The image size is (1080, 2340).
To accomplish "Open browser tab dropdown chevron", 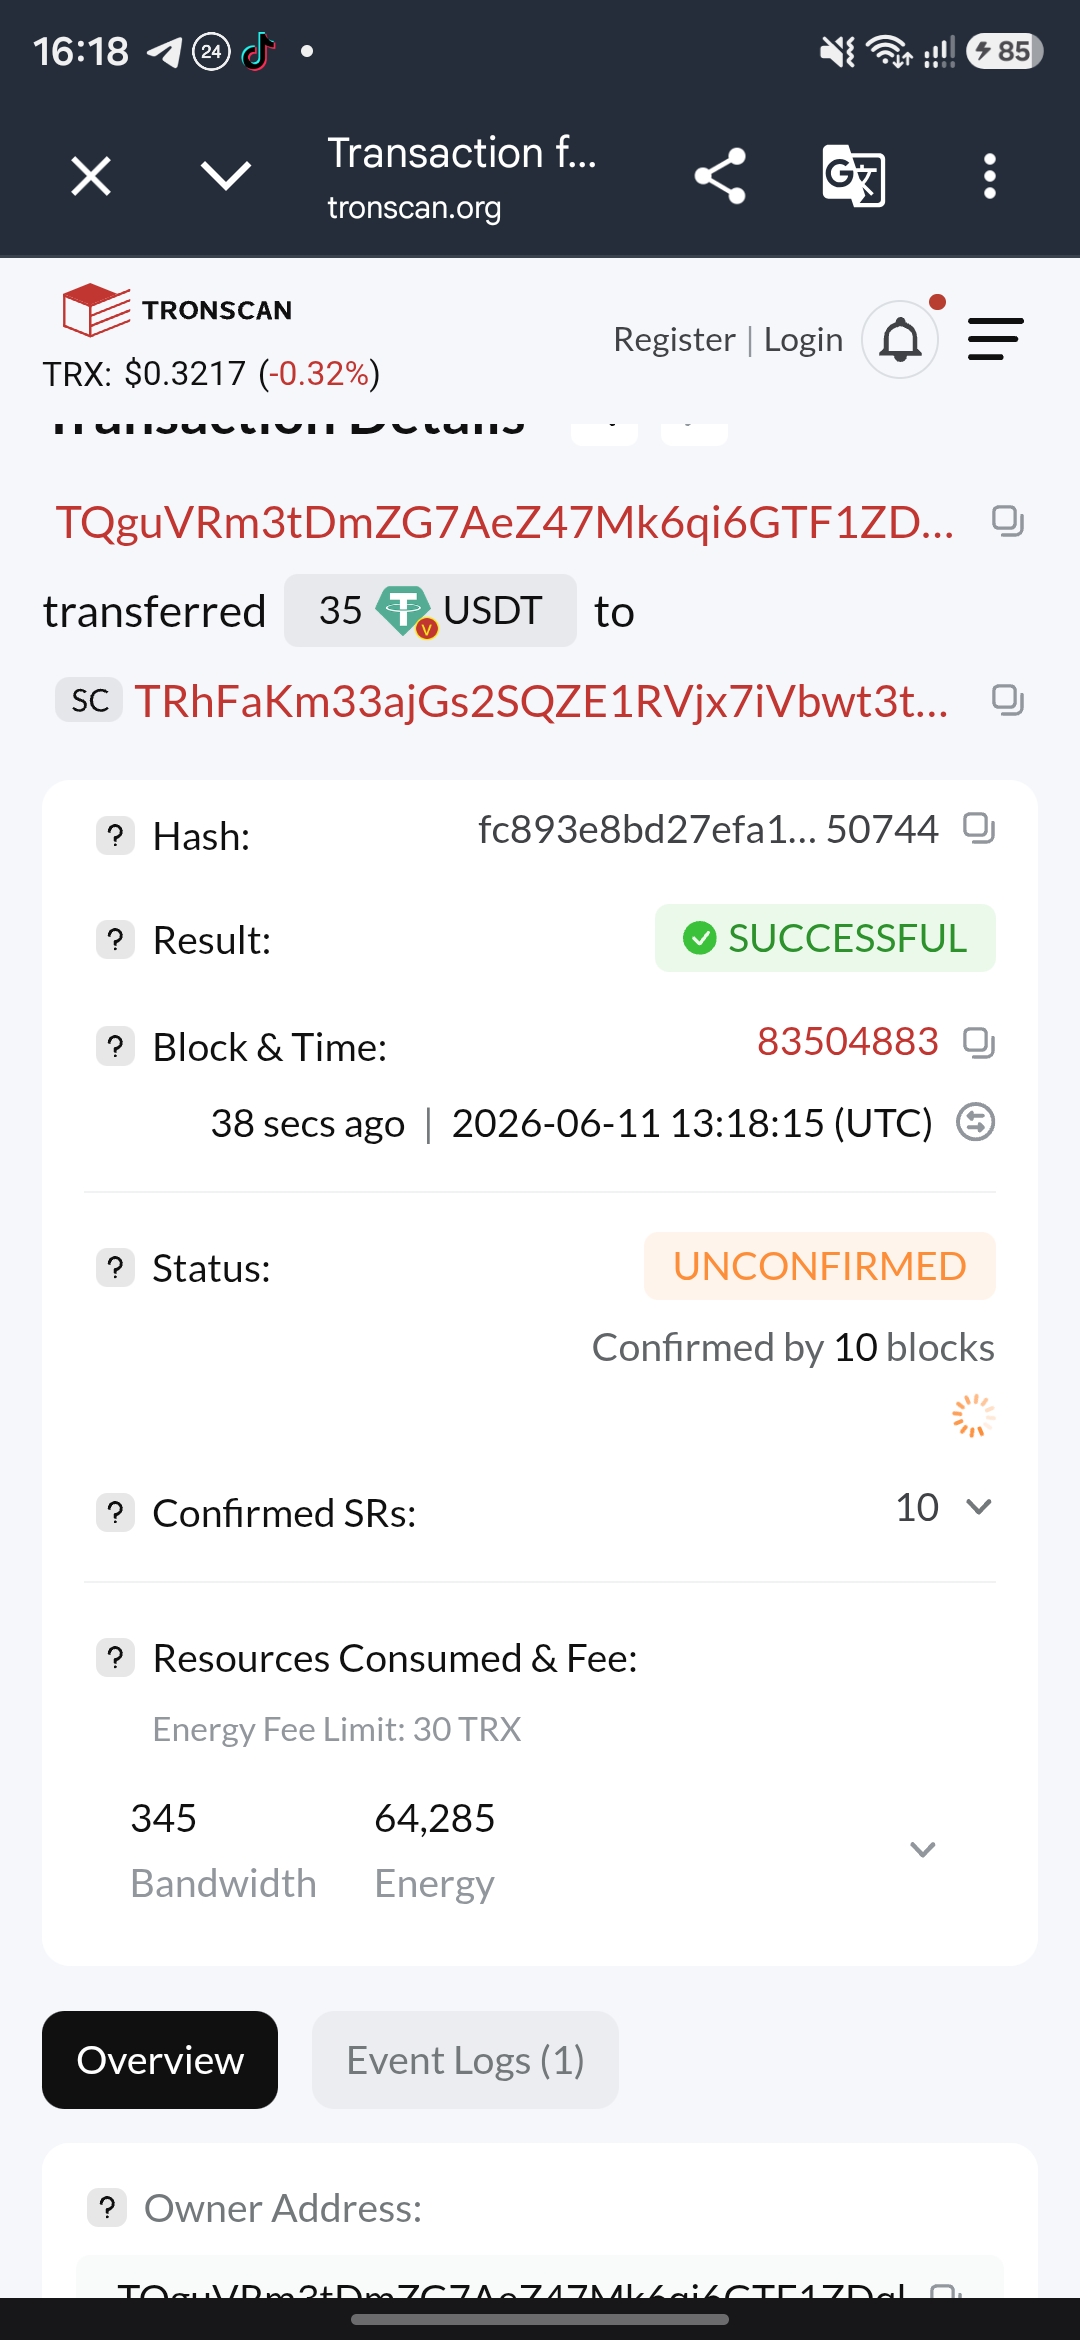I will (226, 176).
